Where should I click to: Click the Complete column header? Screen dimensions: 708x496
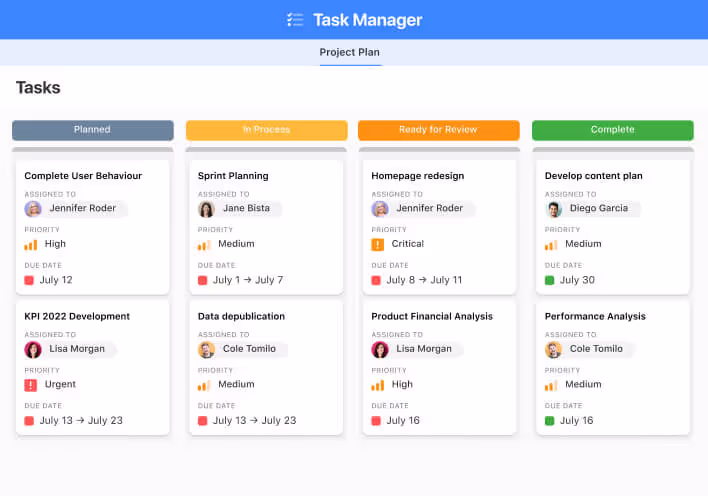coord(612,130)
